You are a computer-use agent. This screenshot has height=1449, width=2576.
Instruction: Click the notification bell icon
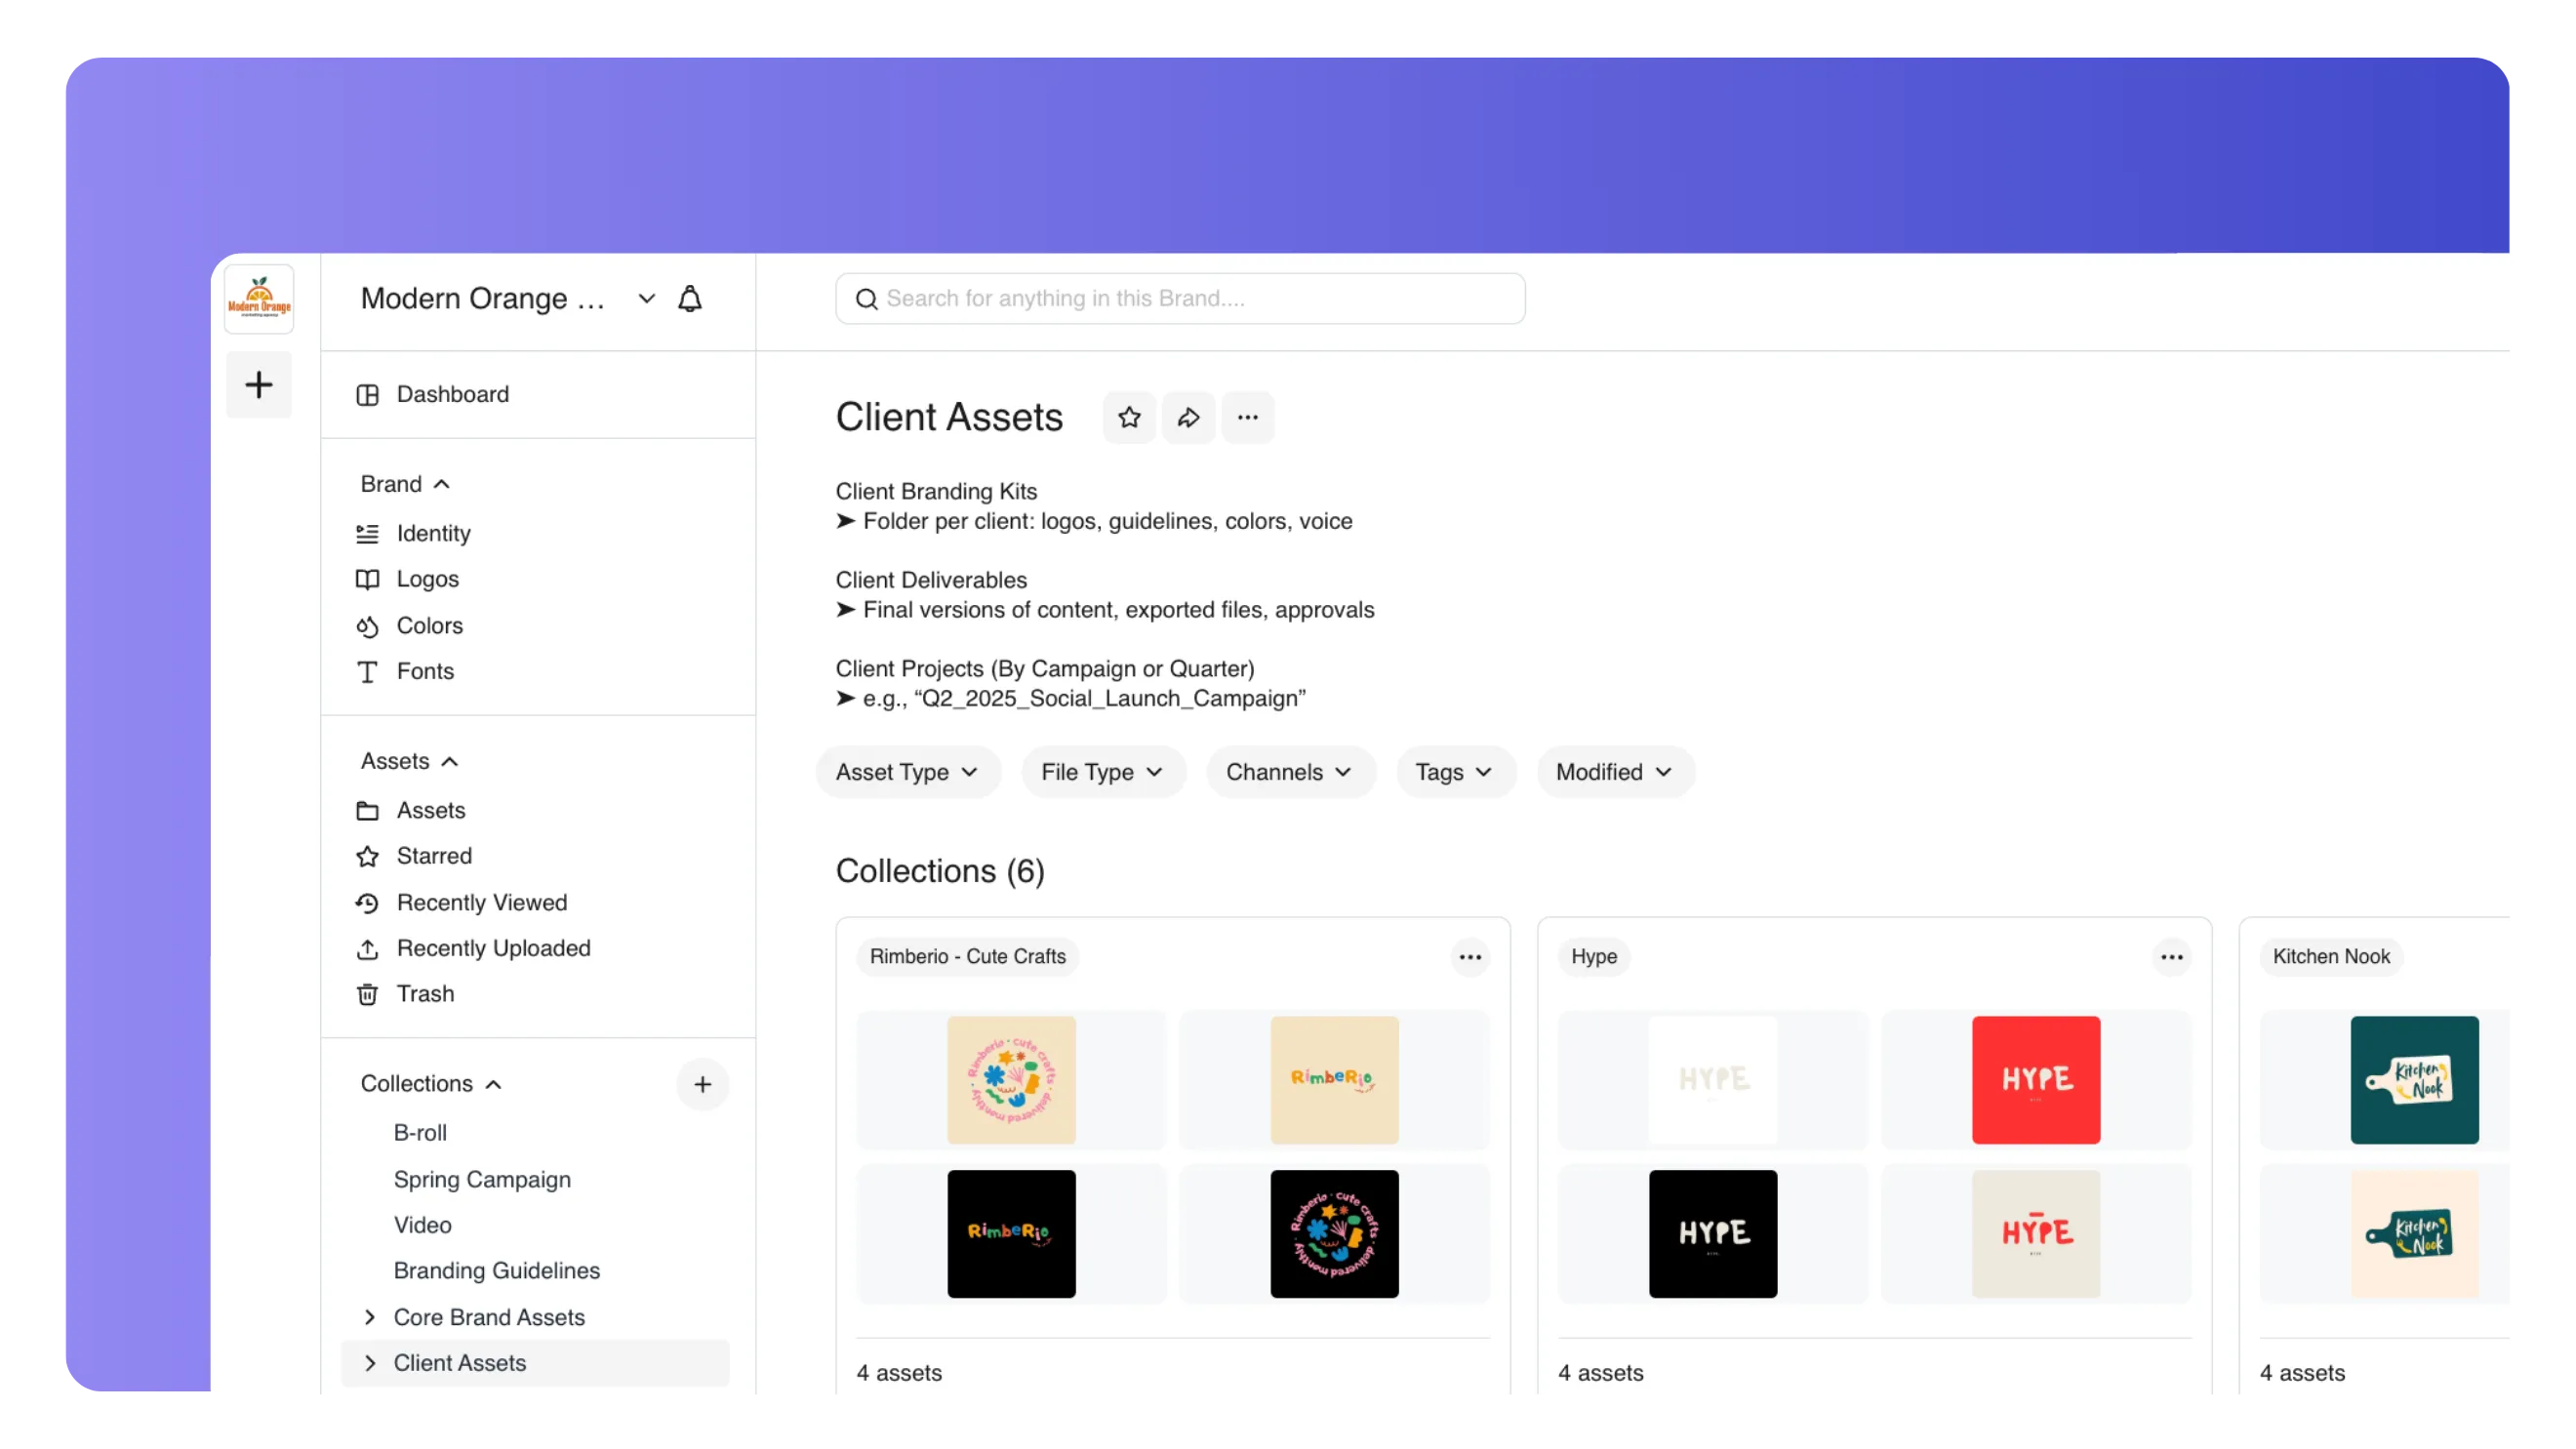coord(690,299)
